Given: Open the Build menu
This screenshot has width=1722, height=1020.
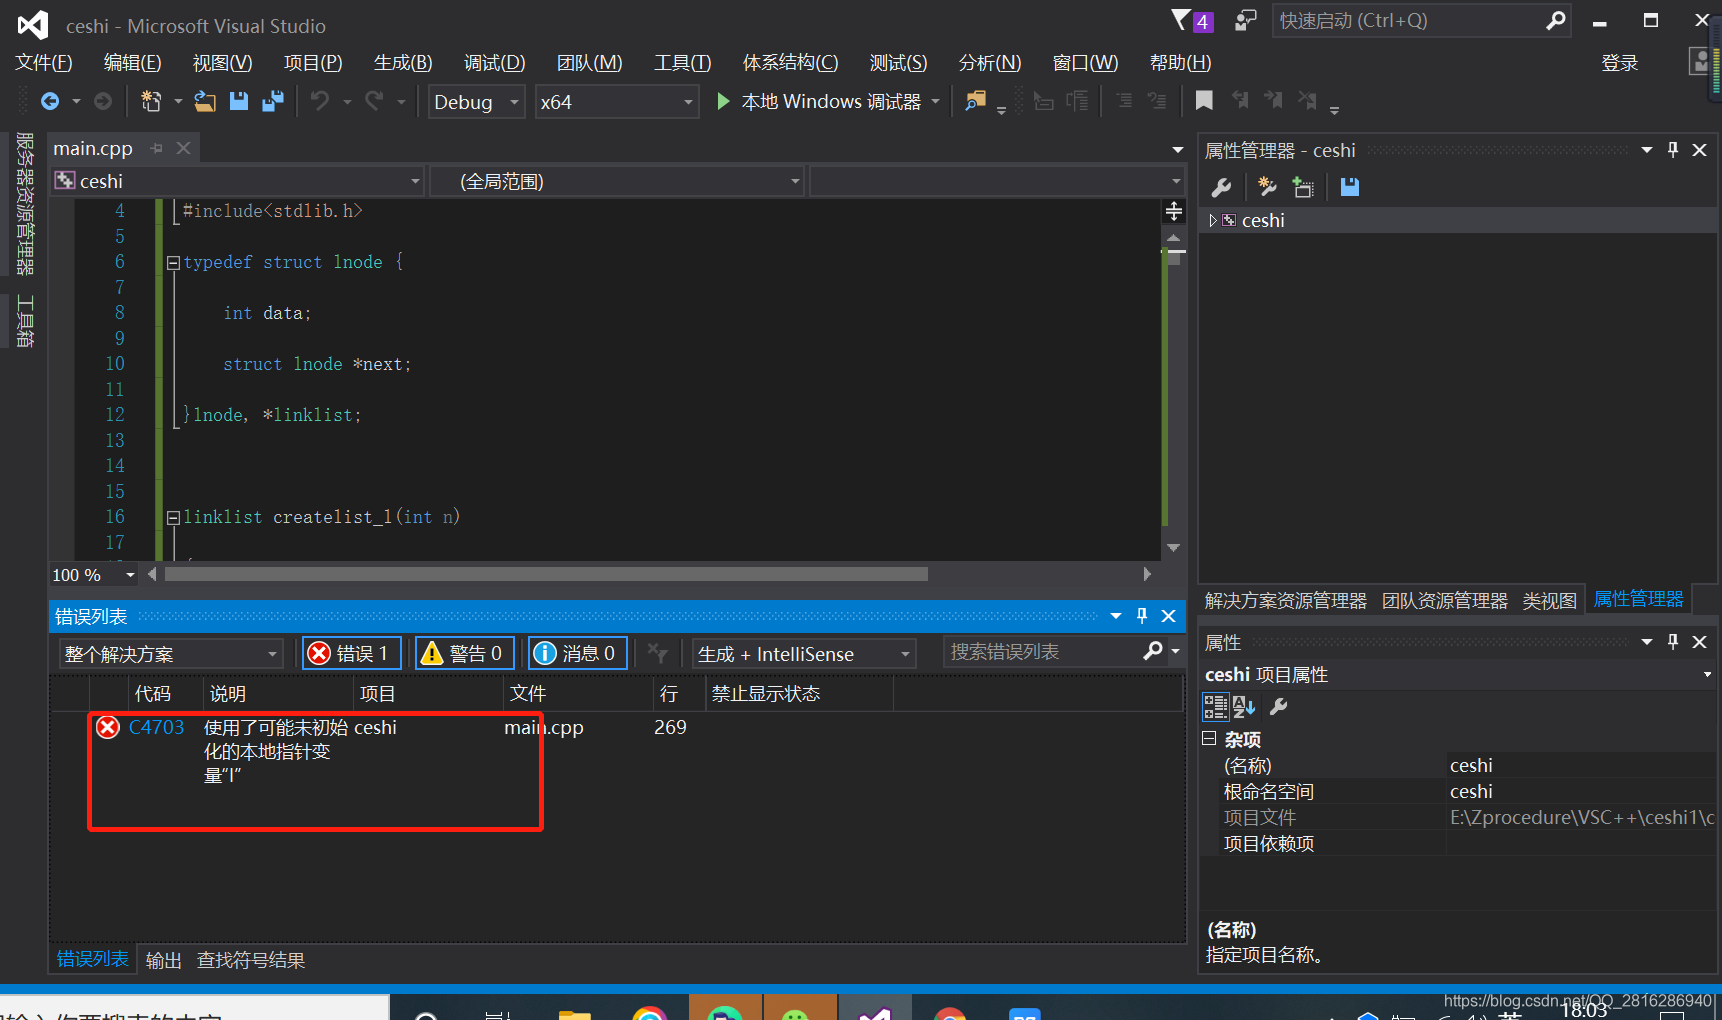Looking at the screenshot, I should [x=403, y=63].
